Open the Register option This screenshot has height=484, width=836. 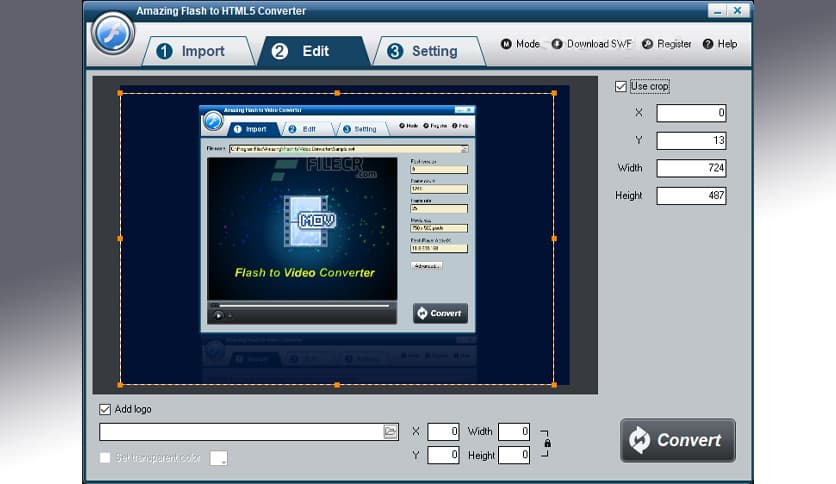pyautogui.click(x=666, y=44)
